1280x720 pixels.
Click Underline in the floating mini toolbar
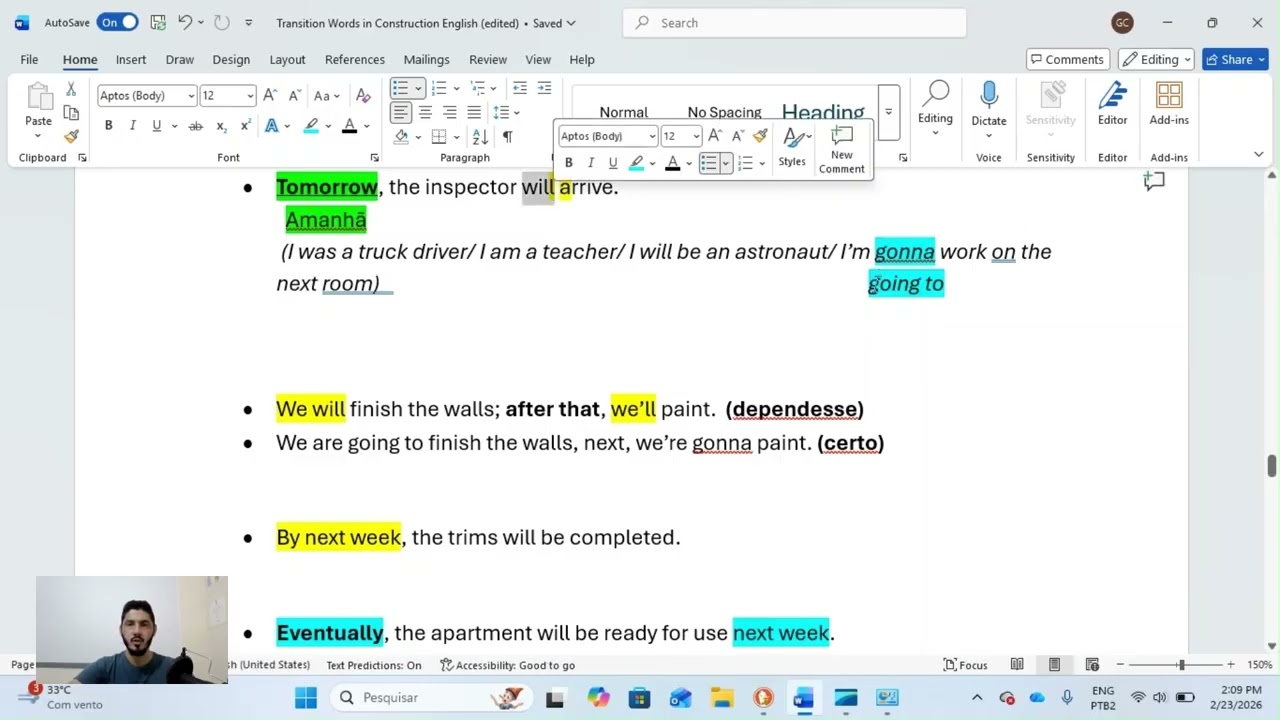point(612,163)
